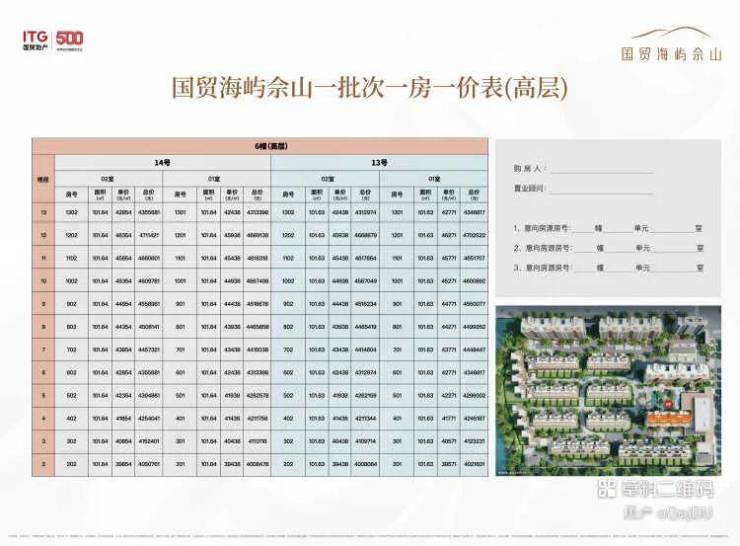Image resolution: width=740 pixels, height=546 pixels.
Task: Click floor number 4 in the 楼层 column
Action: [43, 418]
